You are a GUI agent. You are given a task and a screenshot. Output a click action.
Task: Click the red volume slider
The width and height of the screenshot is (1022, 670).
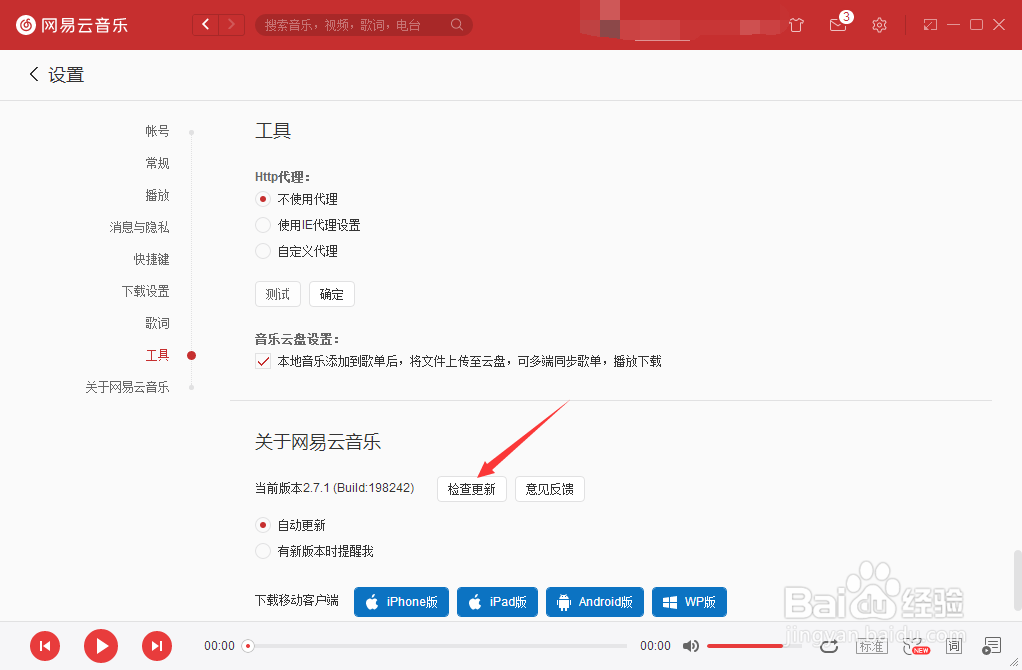(745, 646)
